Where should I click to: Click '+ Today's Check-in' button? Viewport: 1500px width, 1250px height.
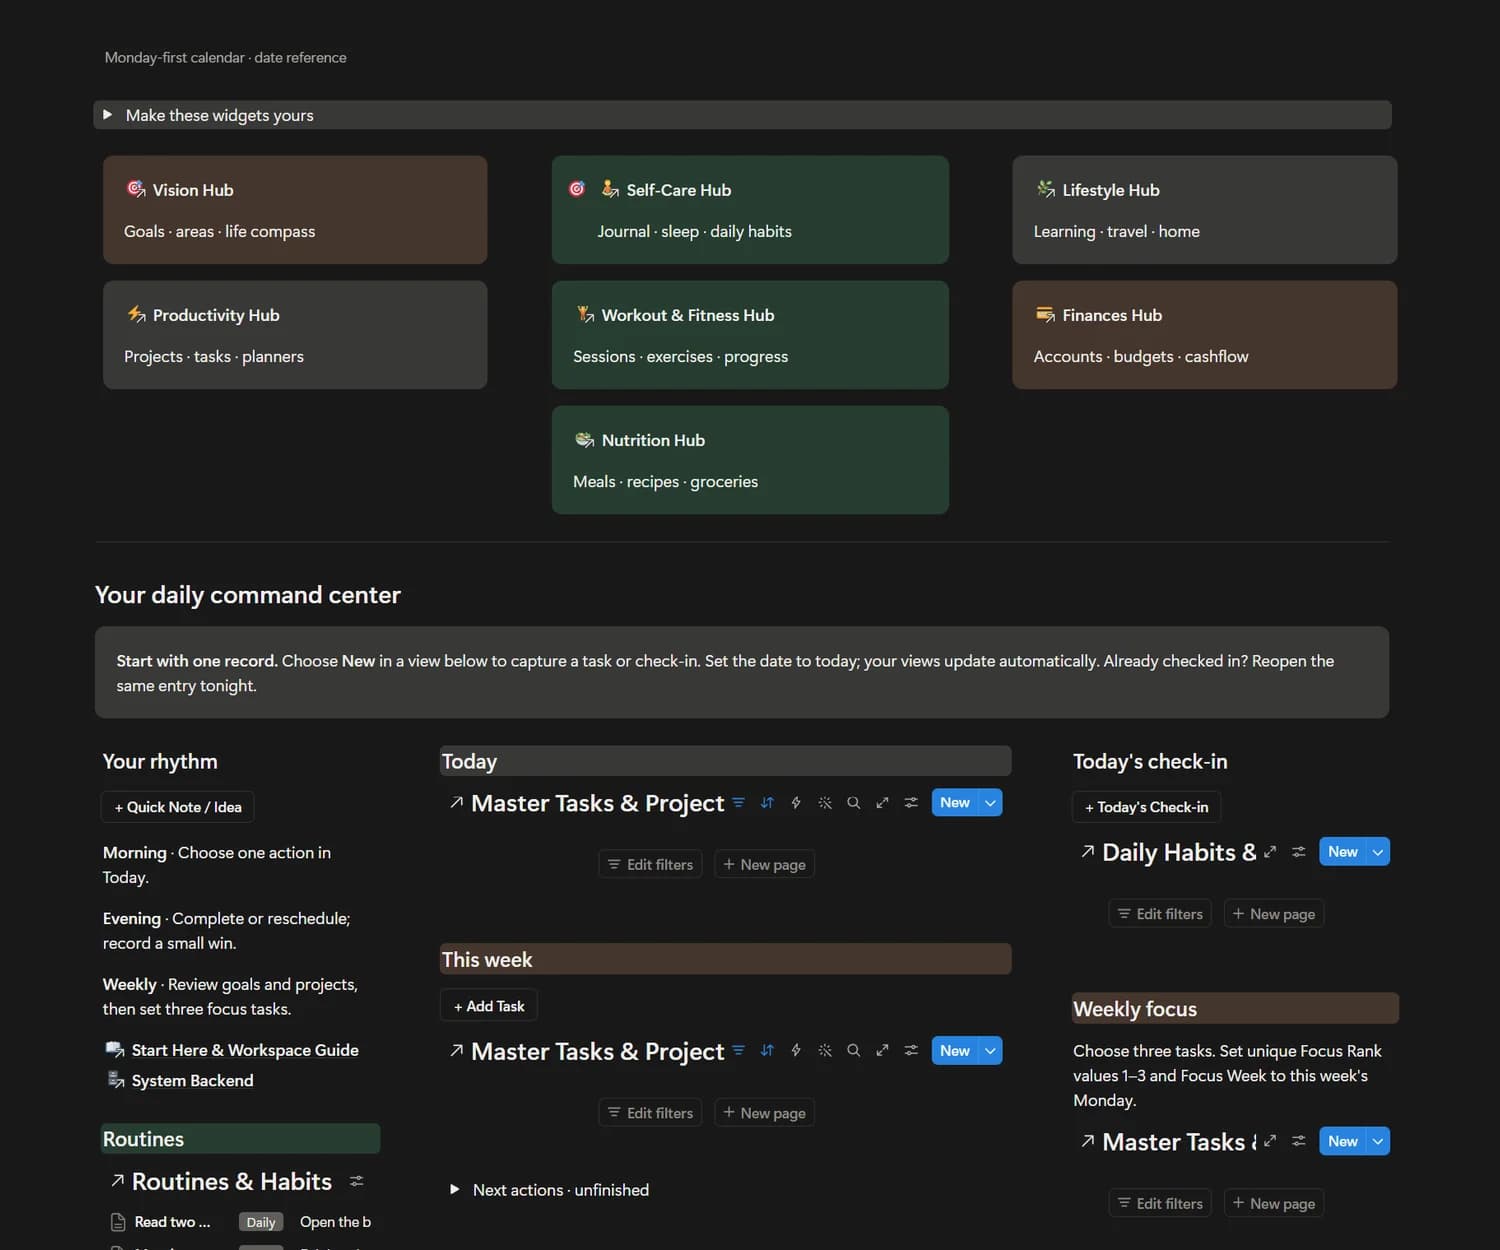1146,807
